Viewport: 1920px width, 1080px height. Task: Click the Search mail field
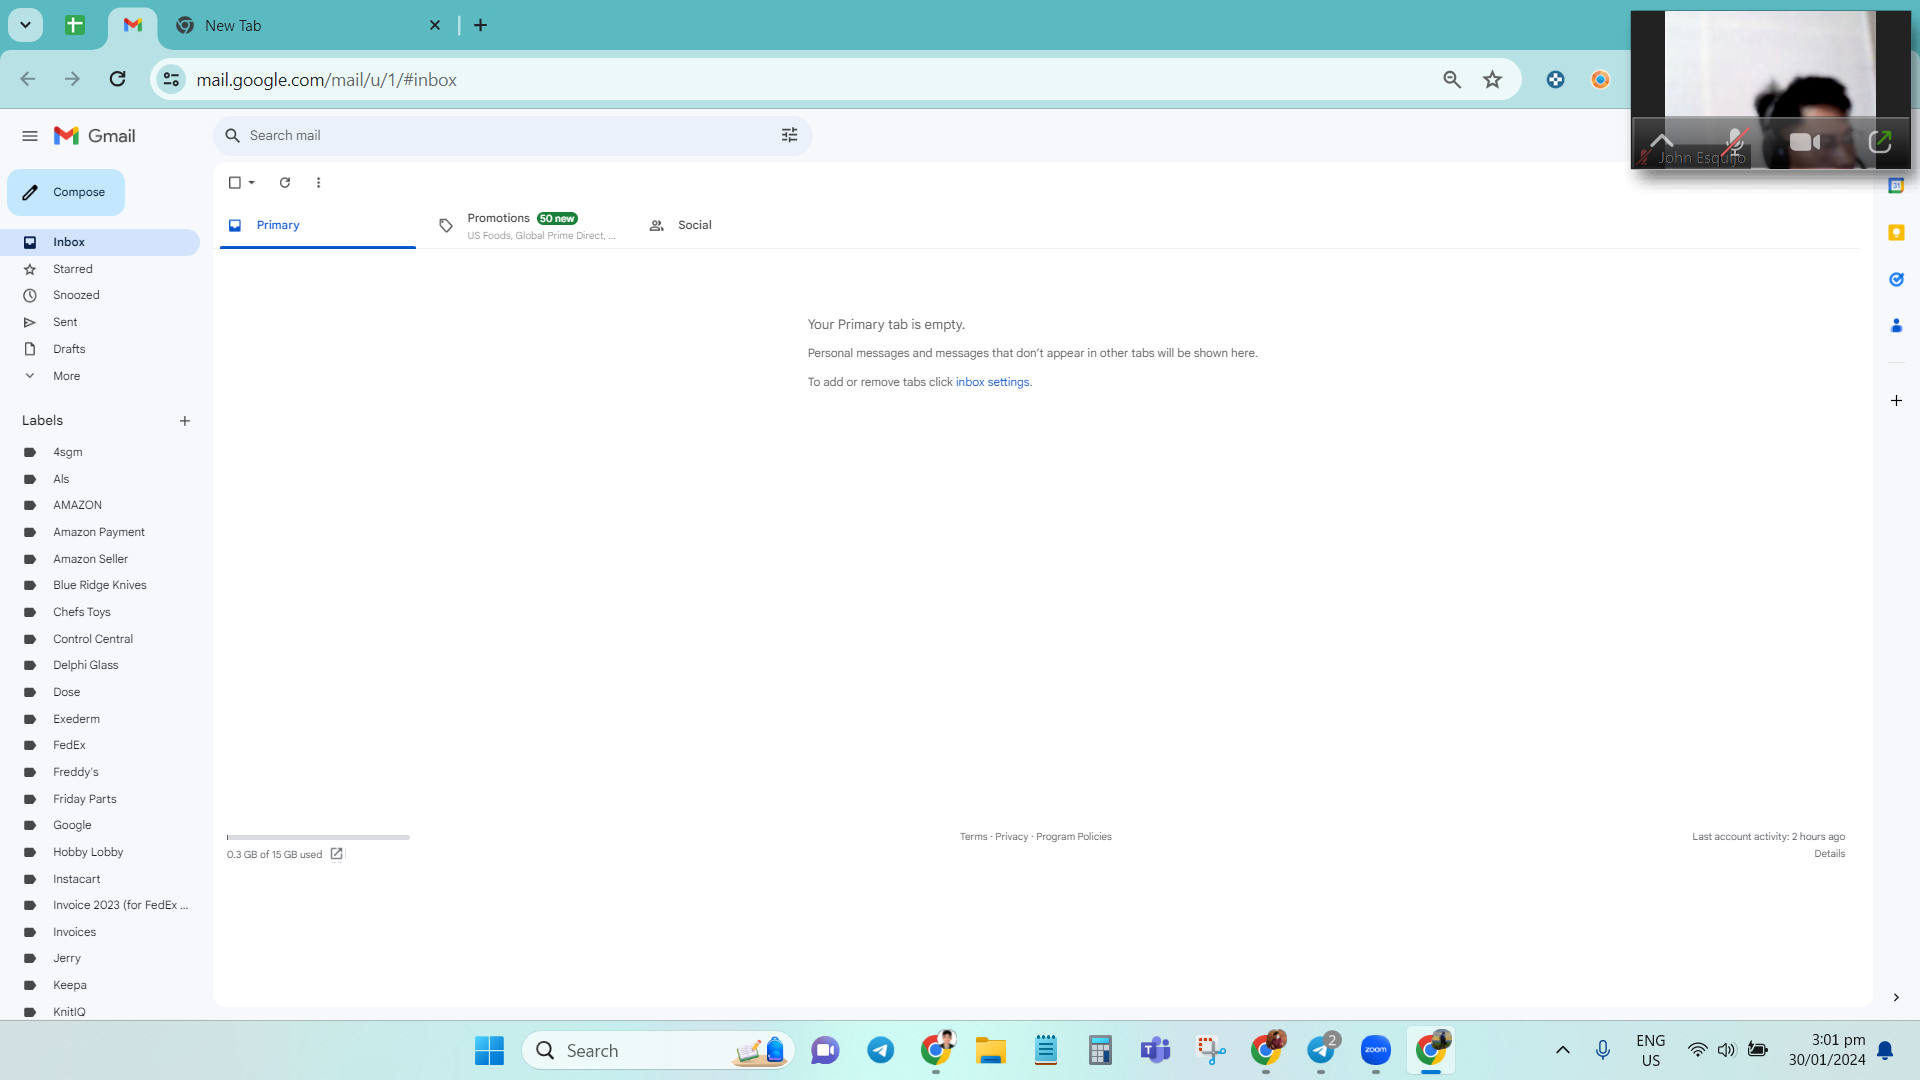coord(510,135)
